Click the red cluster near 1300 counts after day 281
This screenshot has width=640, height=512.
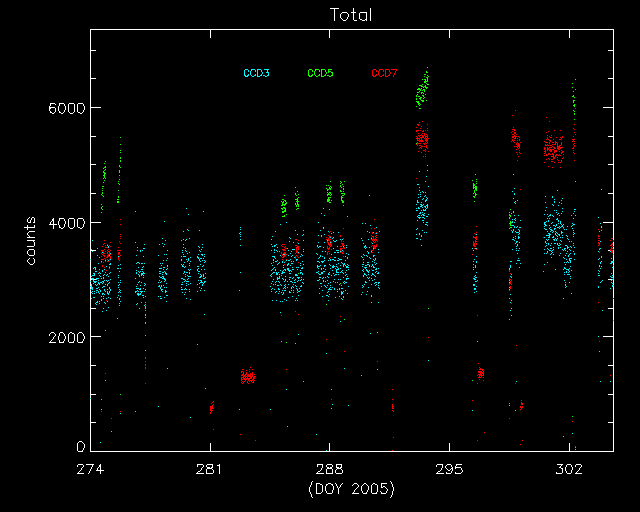click(248, 376)
